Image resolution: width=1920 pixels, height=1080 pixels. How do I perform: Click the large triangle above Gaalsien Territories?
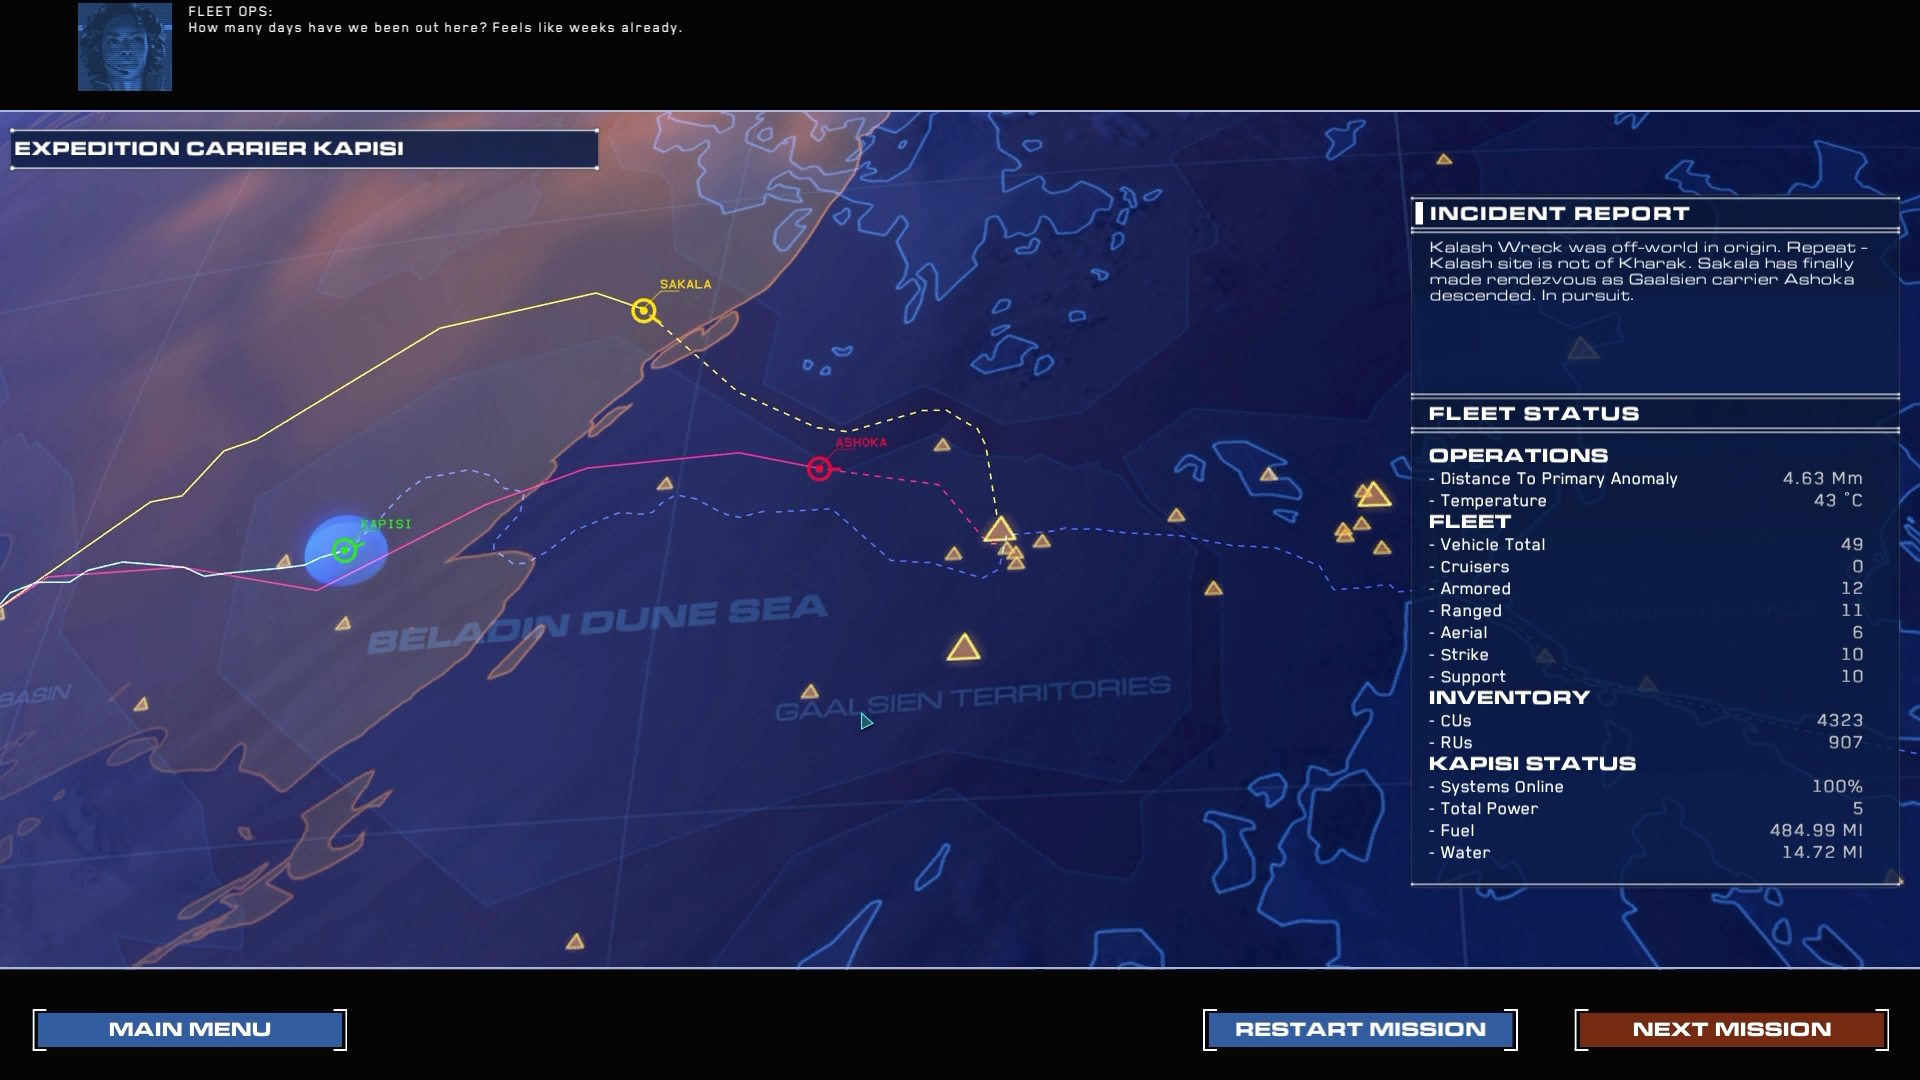pyautogui.click(x=963, y=649)
